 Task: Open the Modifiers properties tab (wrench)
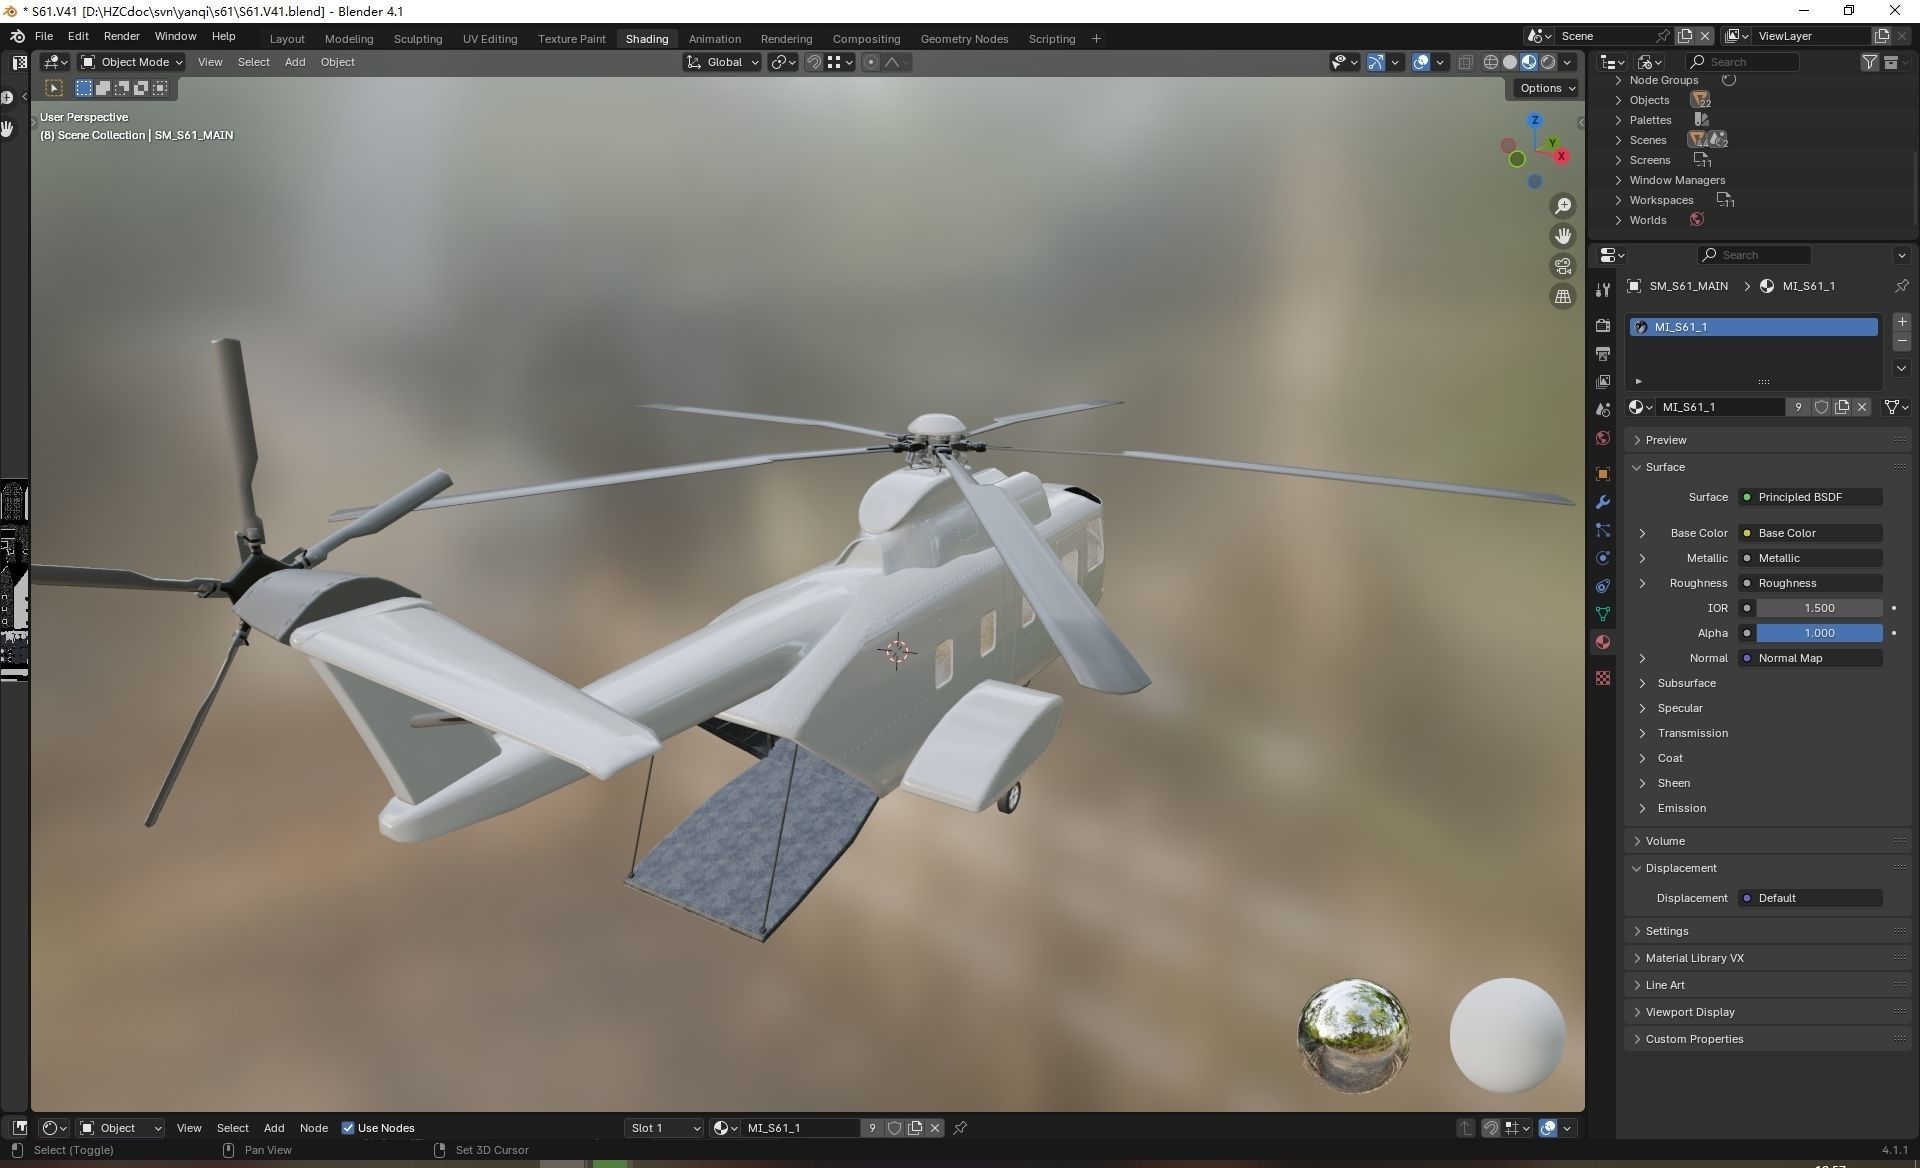click(1603, 502)
